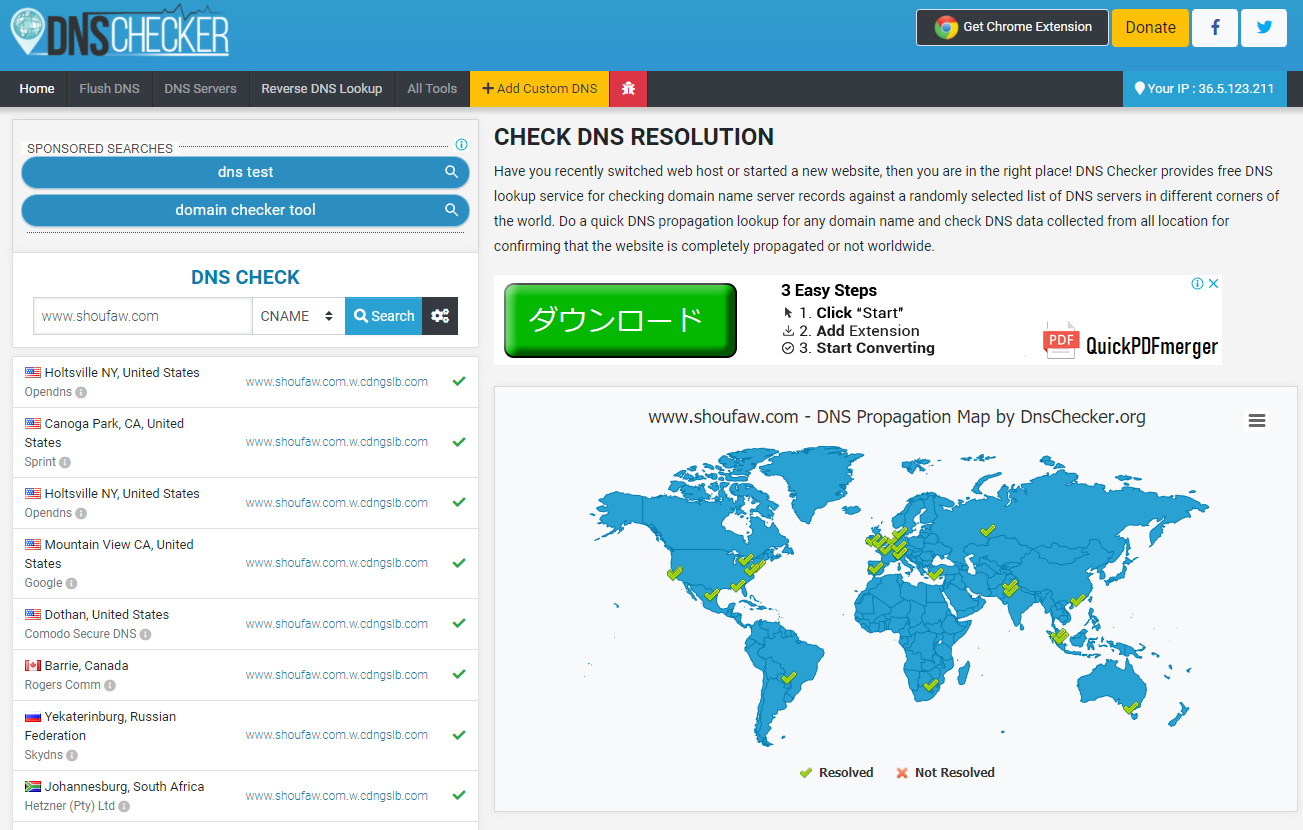1303x830 pixels.
Task: Open the All Tools menu
Action: [x=432, y=89]
